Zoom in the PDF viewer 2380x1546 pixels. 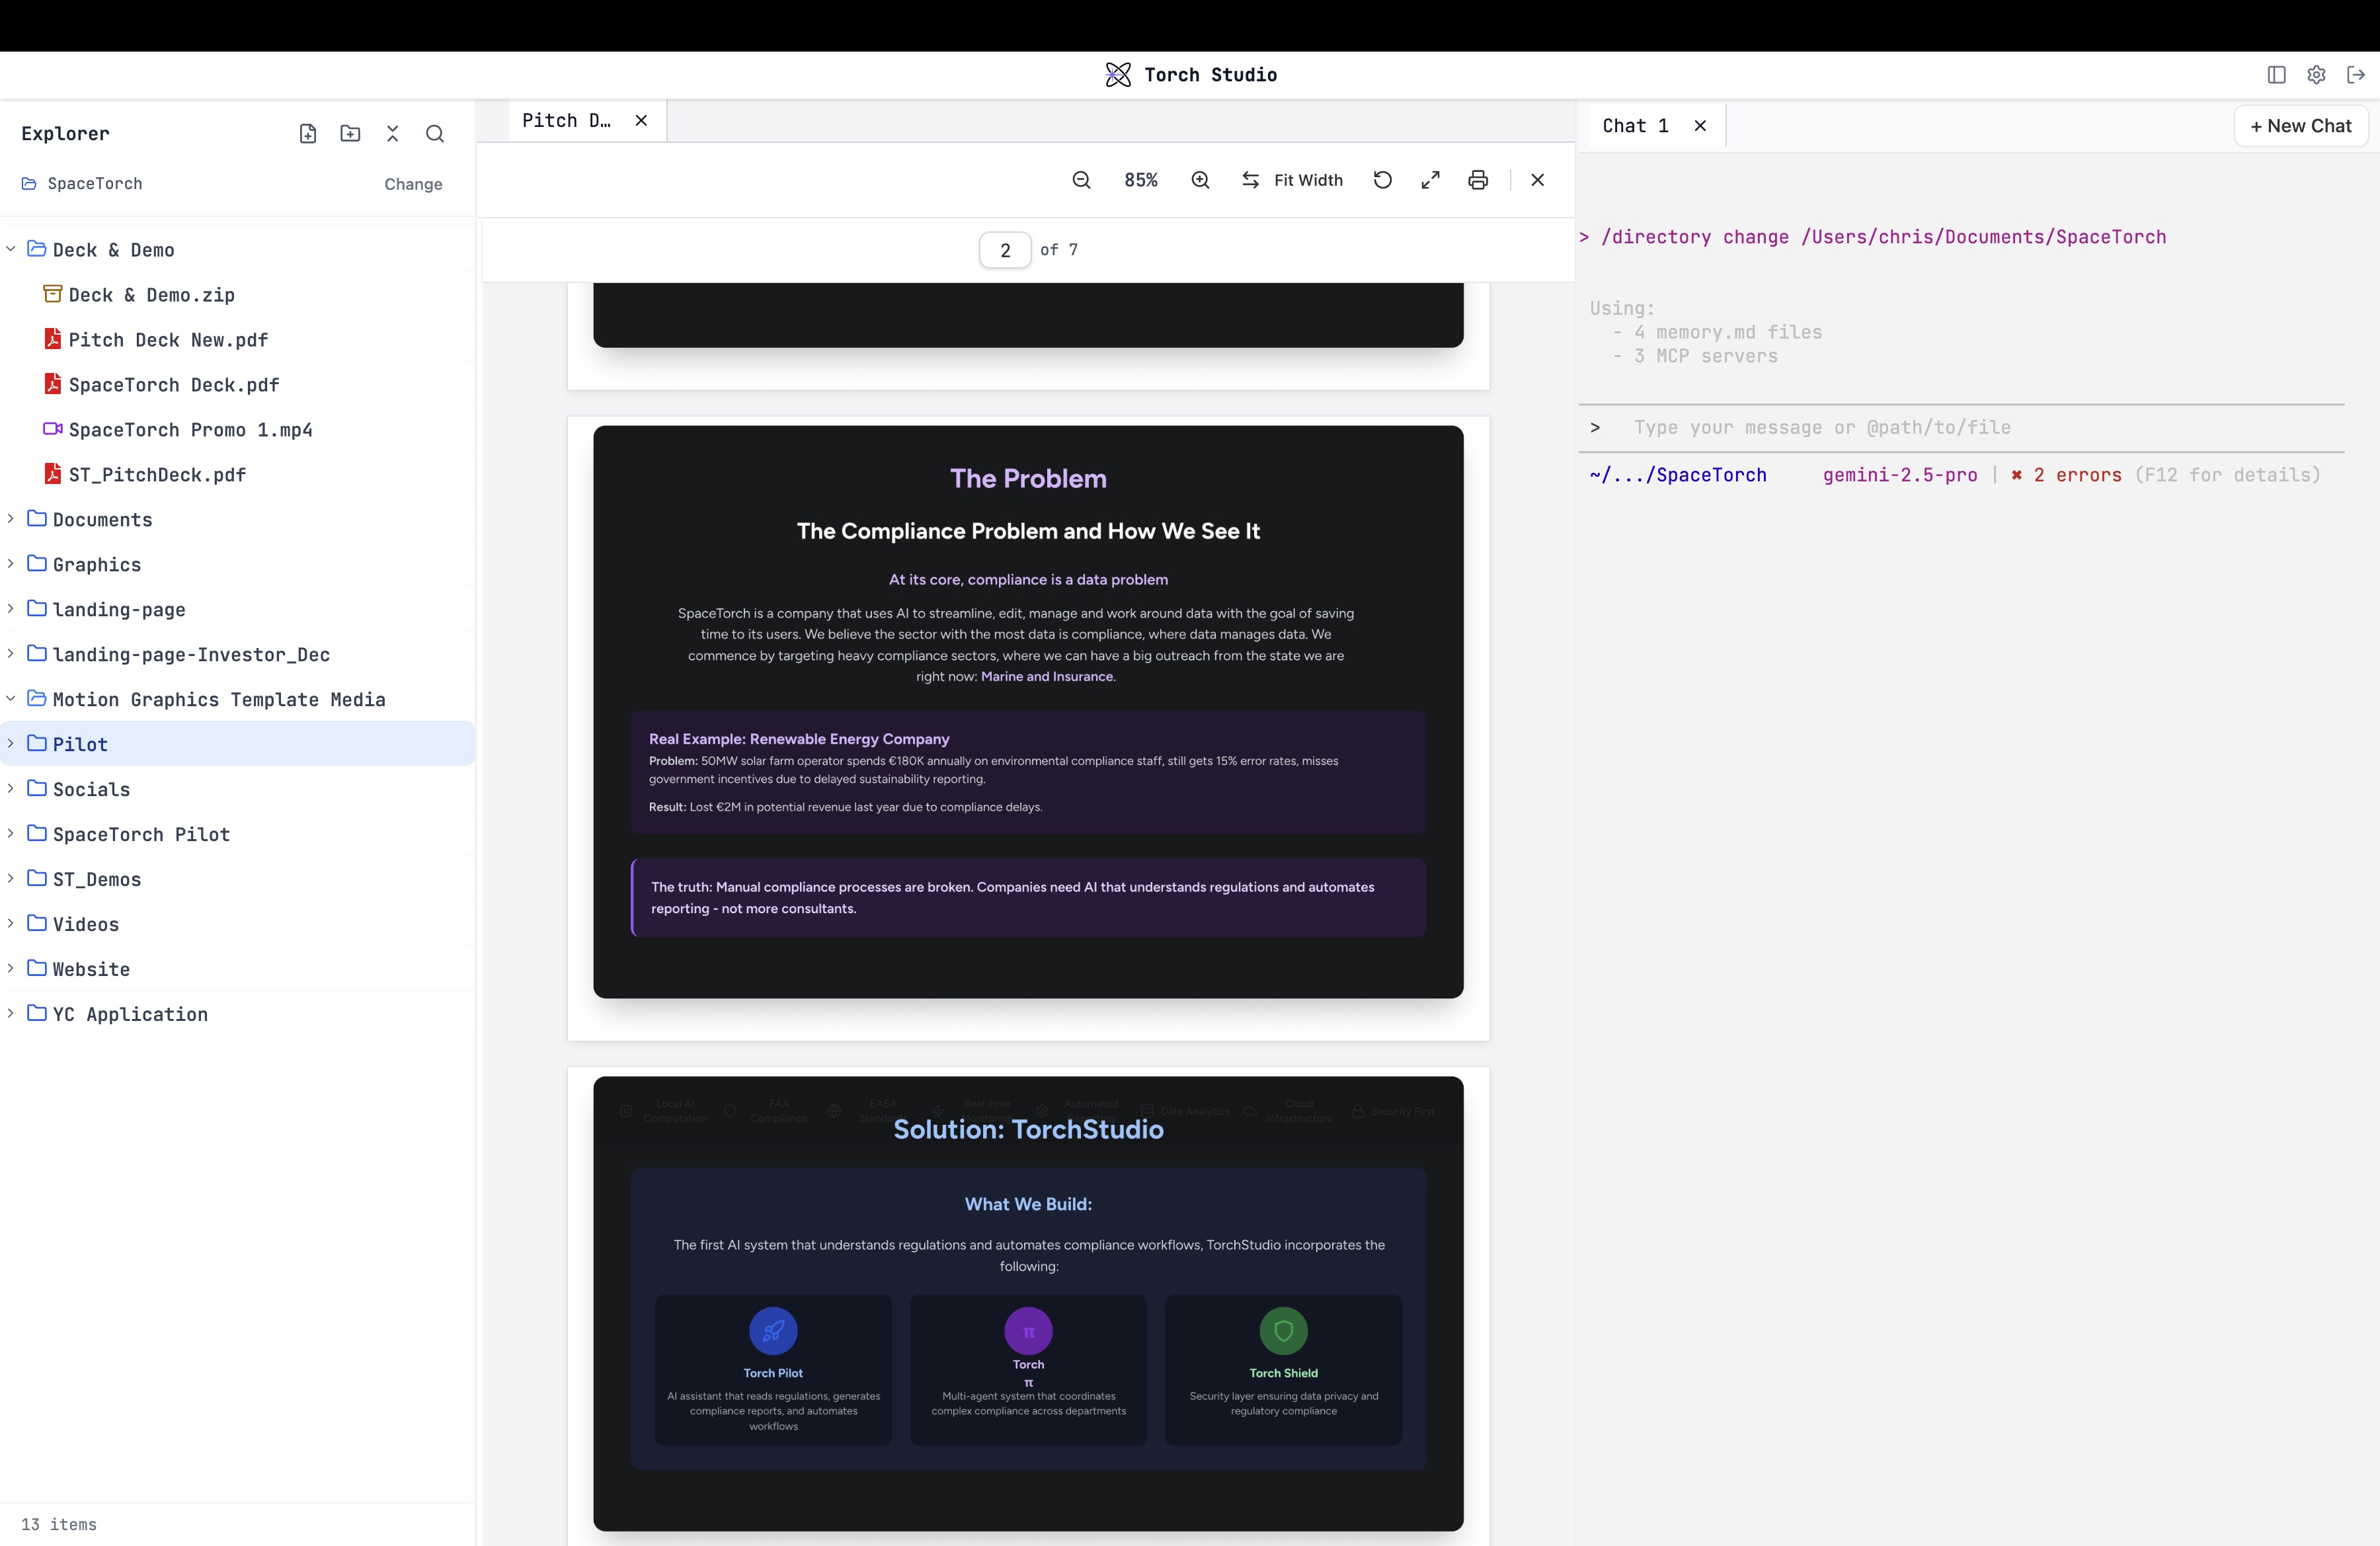[x=1200, y=180]
